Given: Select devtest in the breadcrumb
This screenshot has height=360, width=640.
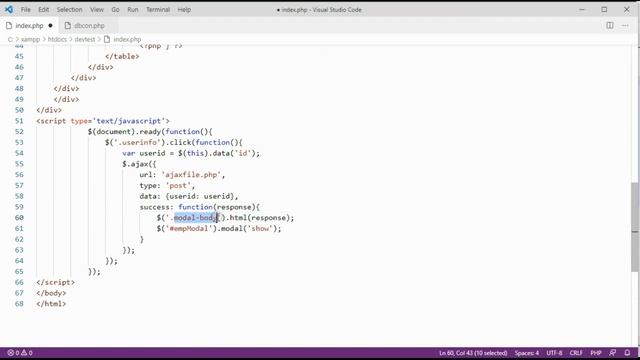Looking at the screenshot, I should coord(84,39).
